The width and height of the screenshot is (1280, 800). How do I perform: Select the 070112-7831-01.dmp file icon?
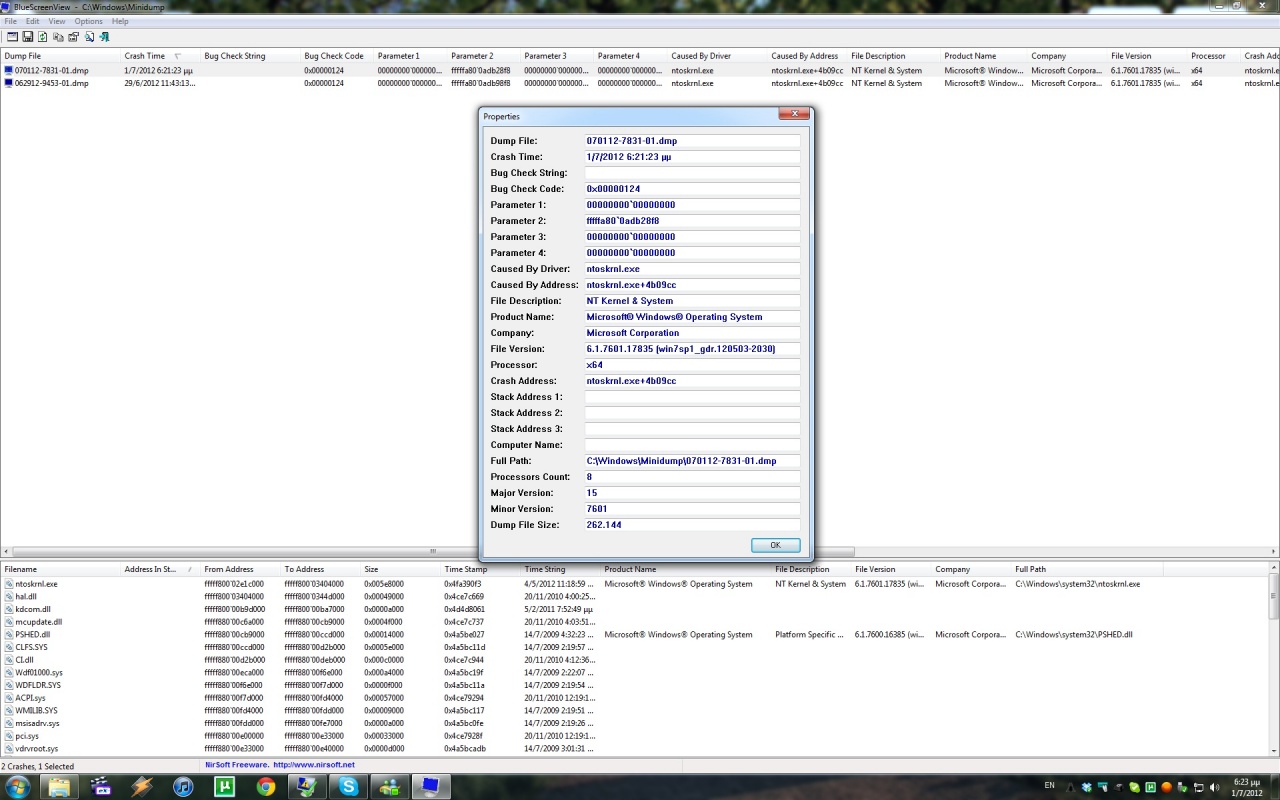pos(9,71)
